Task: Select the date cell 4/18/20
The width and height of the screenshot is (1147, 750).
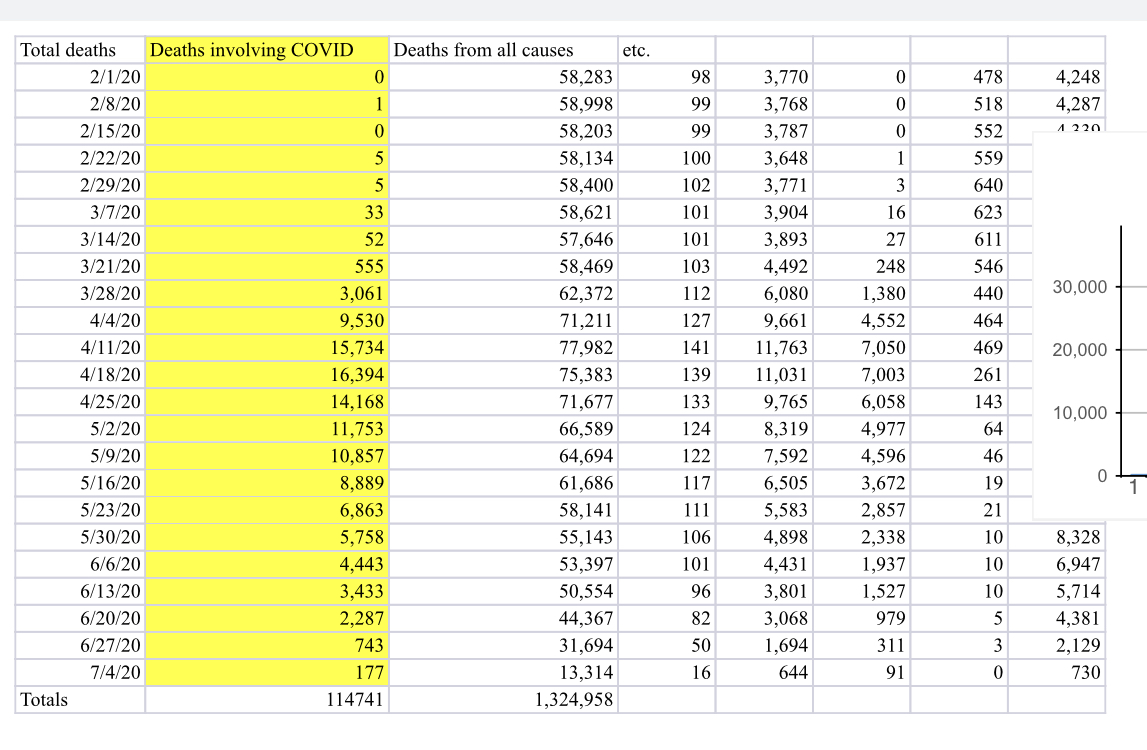Action: pyautogui.click(x=80, y=375)
